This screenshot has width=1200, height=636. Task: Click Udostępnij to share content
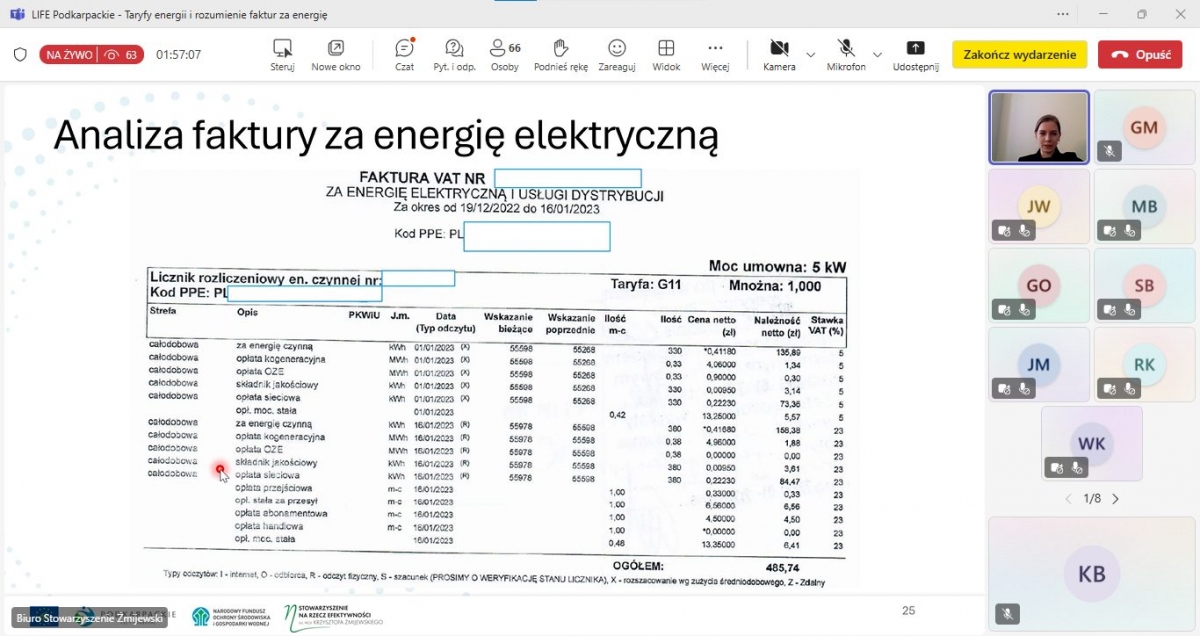[916, 55]
